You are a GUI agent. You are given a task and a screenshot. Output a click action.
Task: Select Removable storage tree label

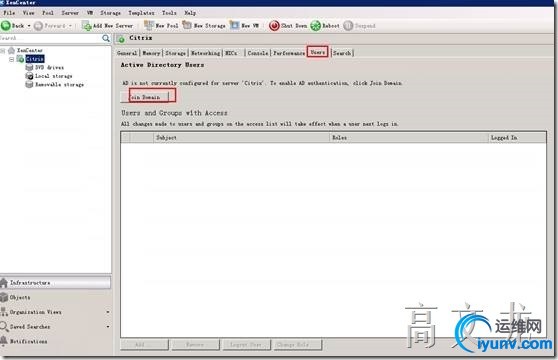[x=59, y=84]
